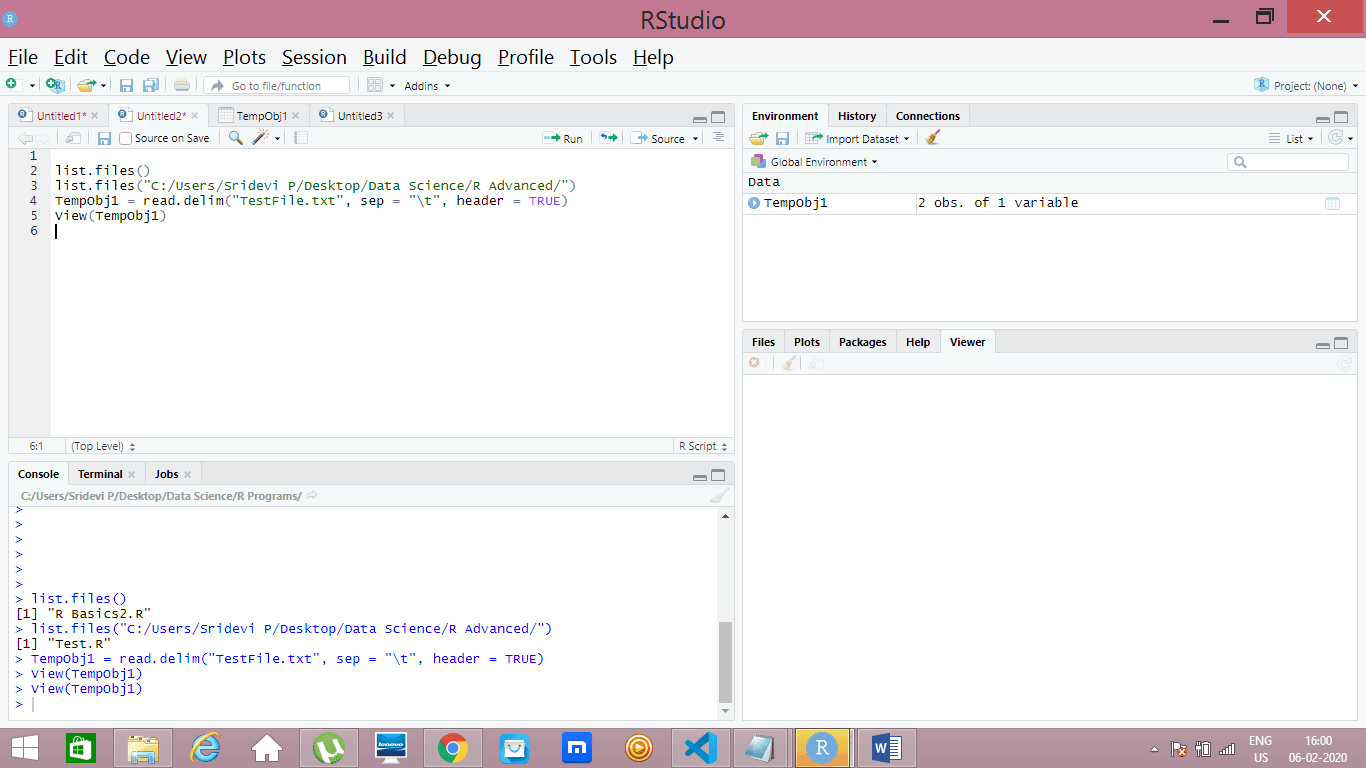
Task: Click the Load workspace folder icon
Action: tap(759, 138)
